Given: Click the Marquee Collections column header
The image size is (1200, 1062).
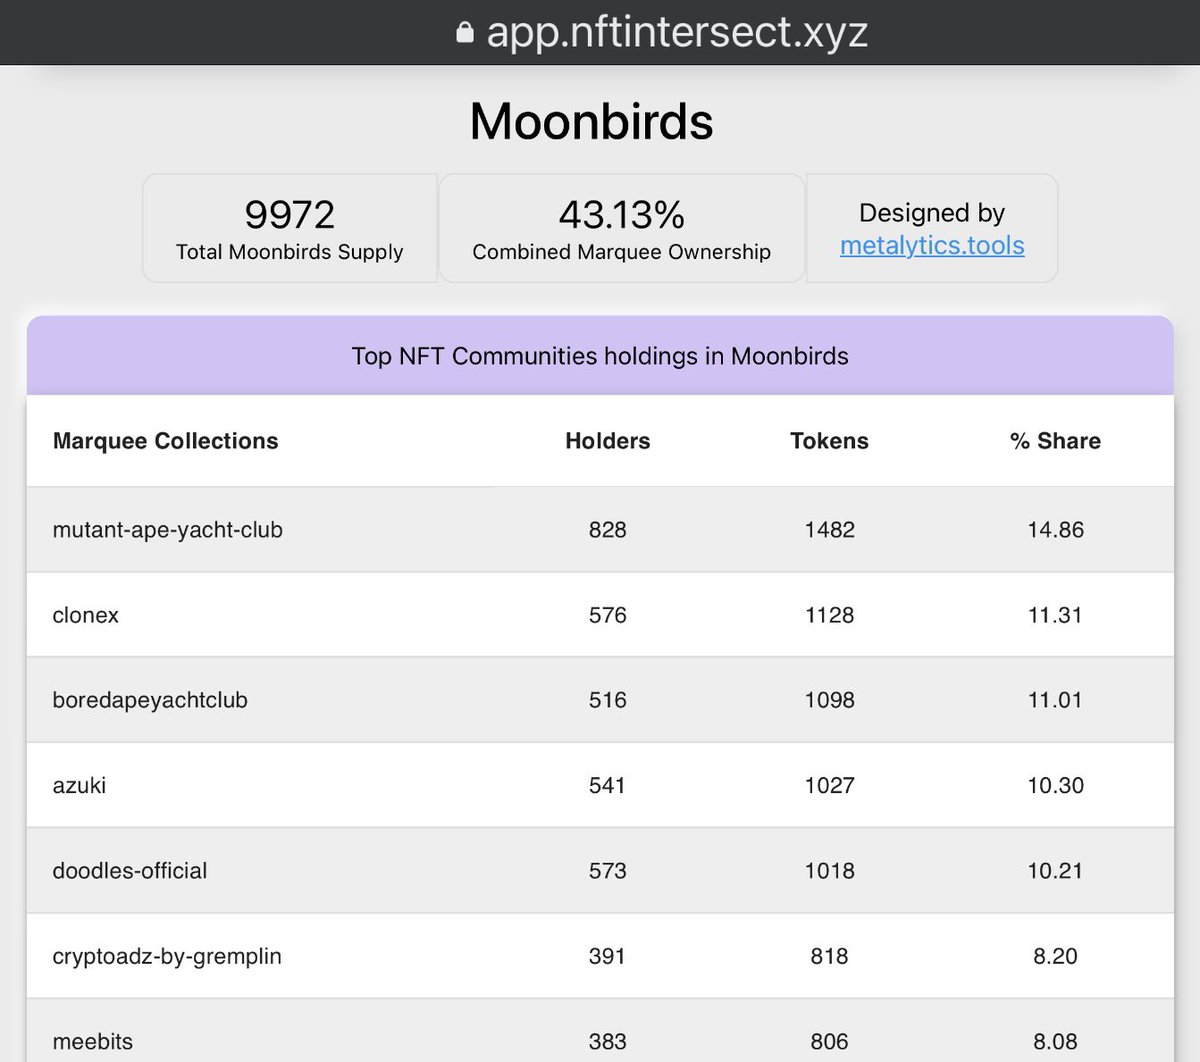Looking at the screenshot, I should 166,441.
